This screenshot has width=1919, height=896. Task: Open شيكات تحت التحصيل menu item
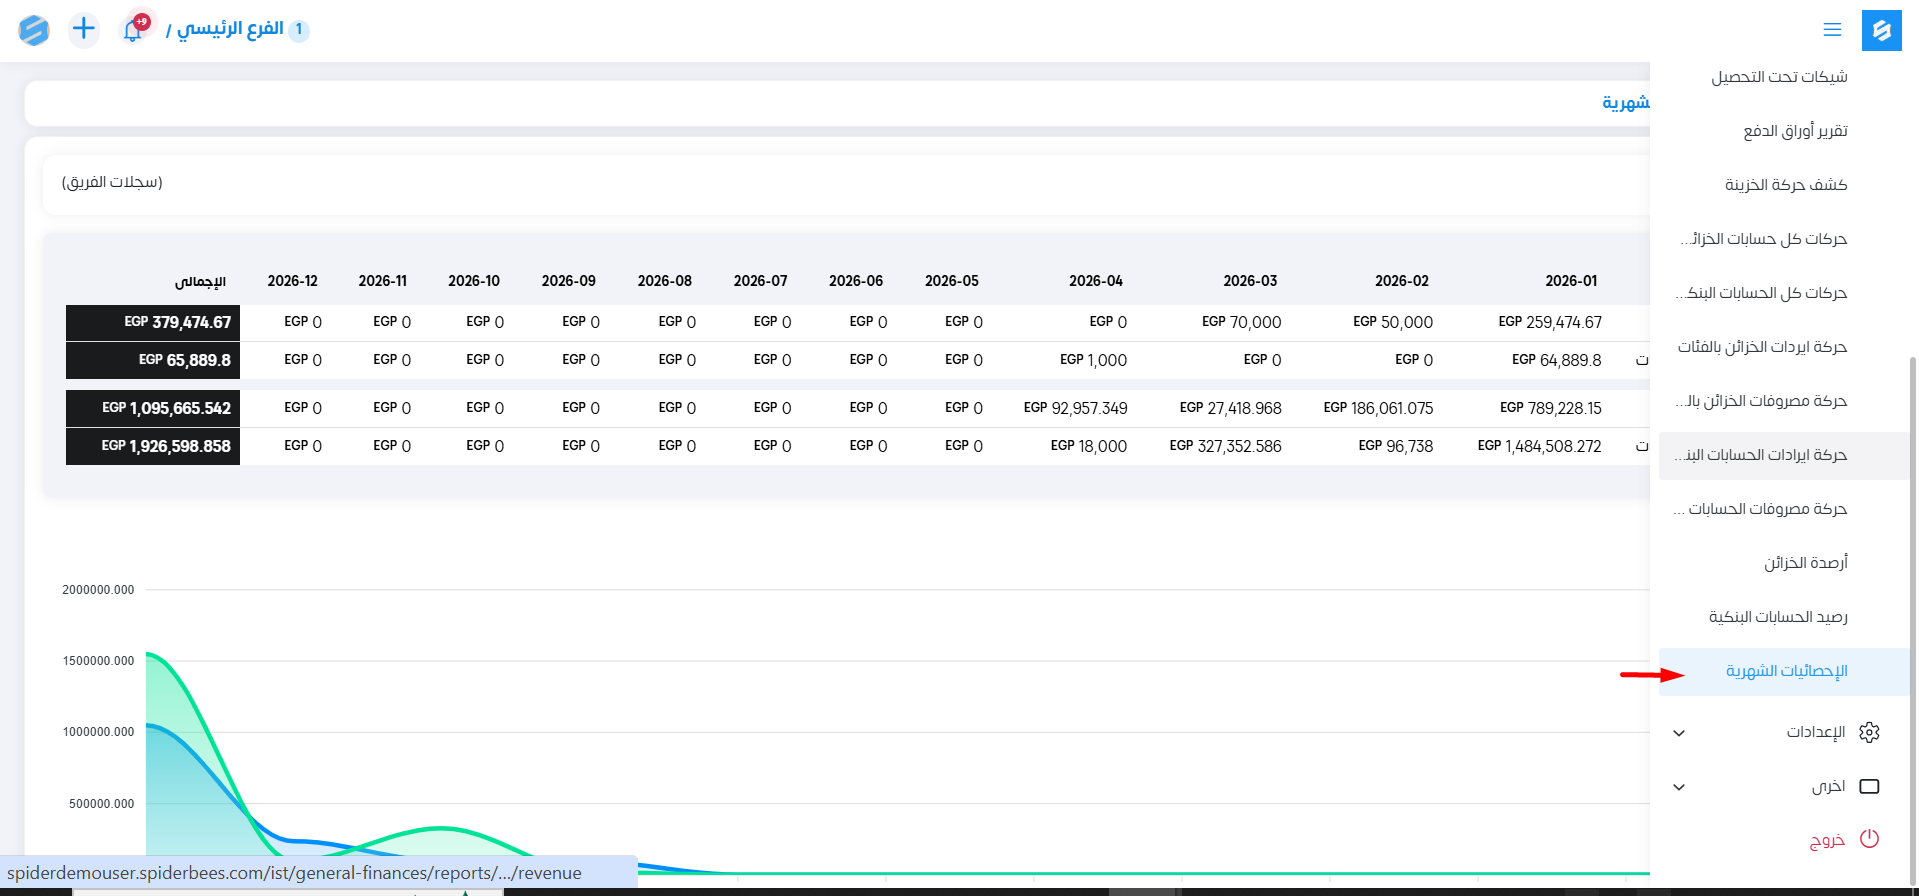point(1779,77)
